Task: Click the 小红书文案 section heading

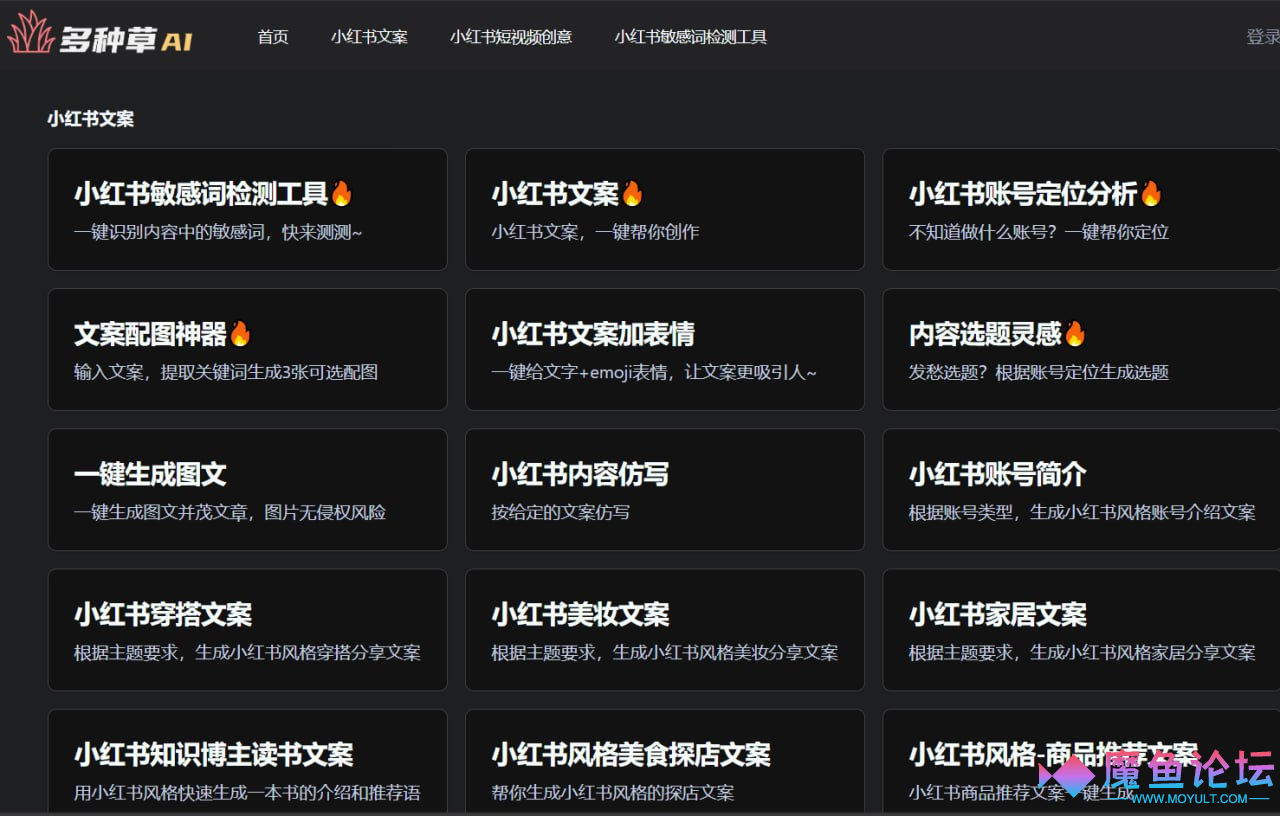Action: pyautogui.click(x=90, y=119)
